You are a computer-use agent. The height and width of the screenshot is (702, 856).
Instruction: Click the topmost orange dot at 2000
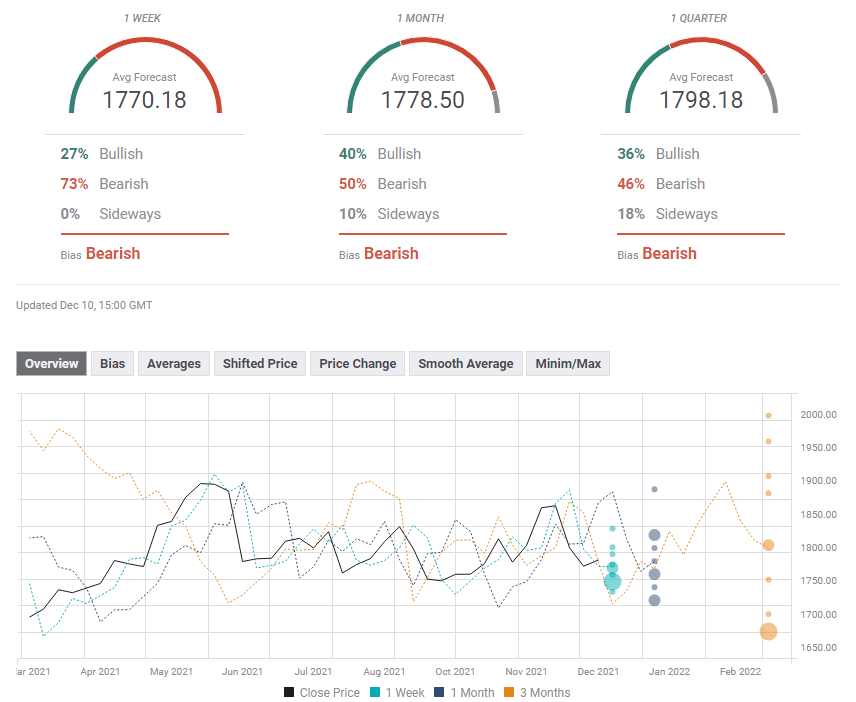(x=768, y=415)
